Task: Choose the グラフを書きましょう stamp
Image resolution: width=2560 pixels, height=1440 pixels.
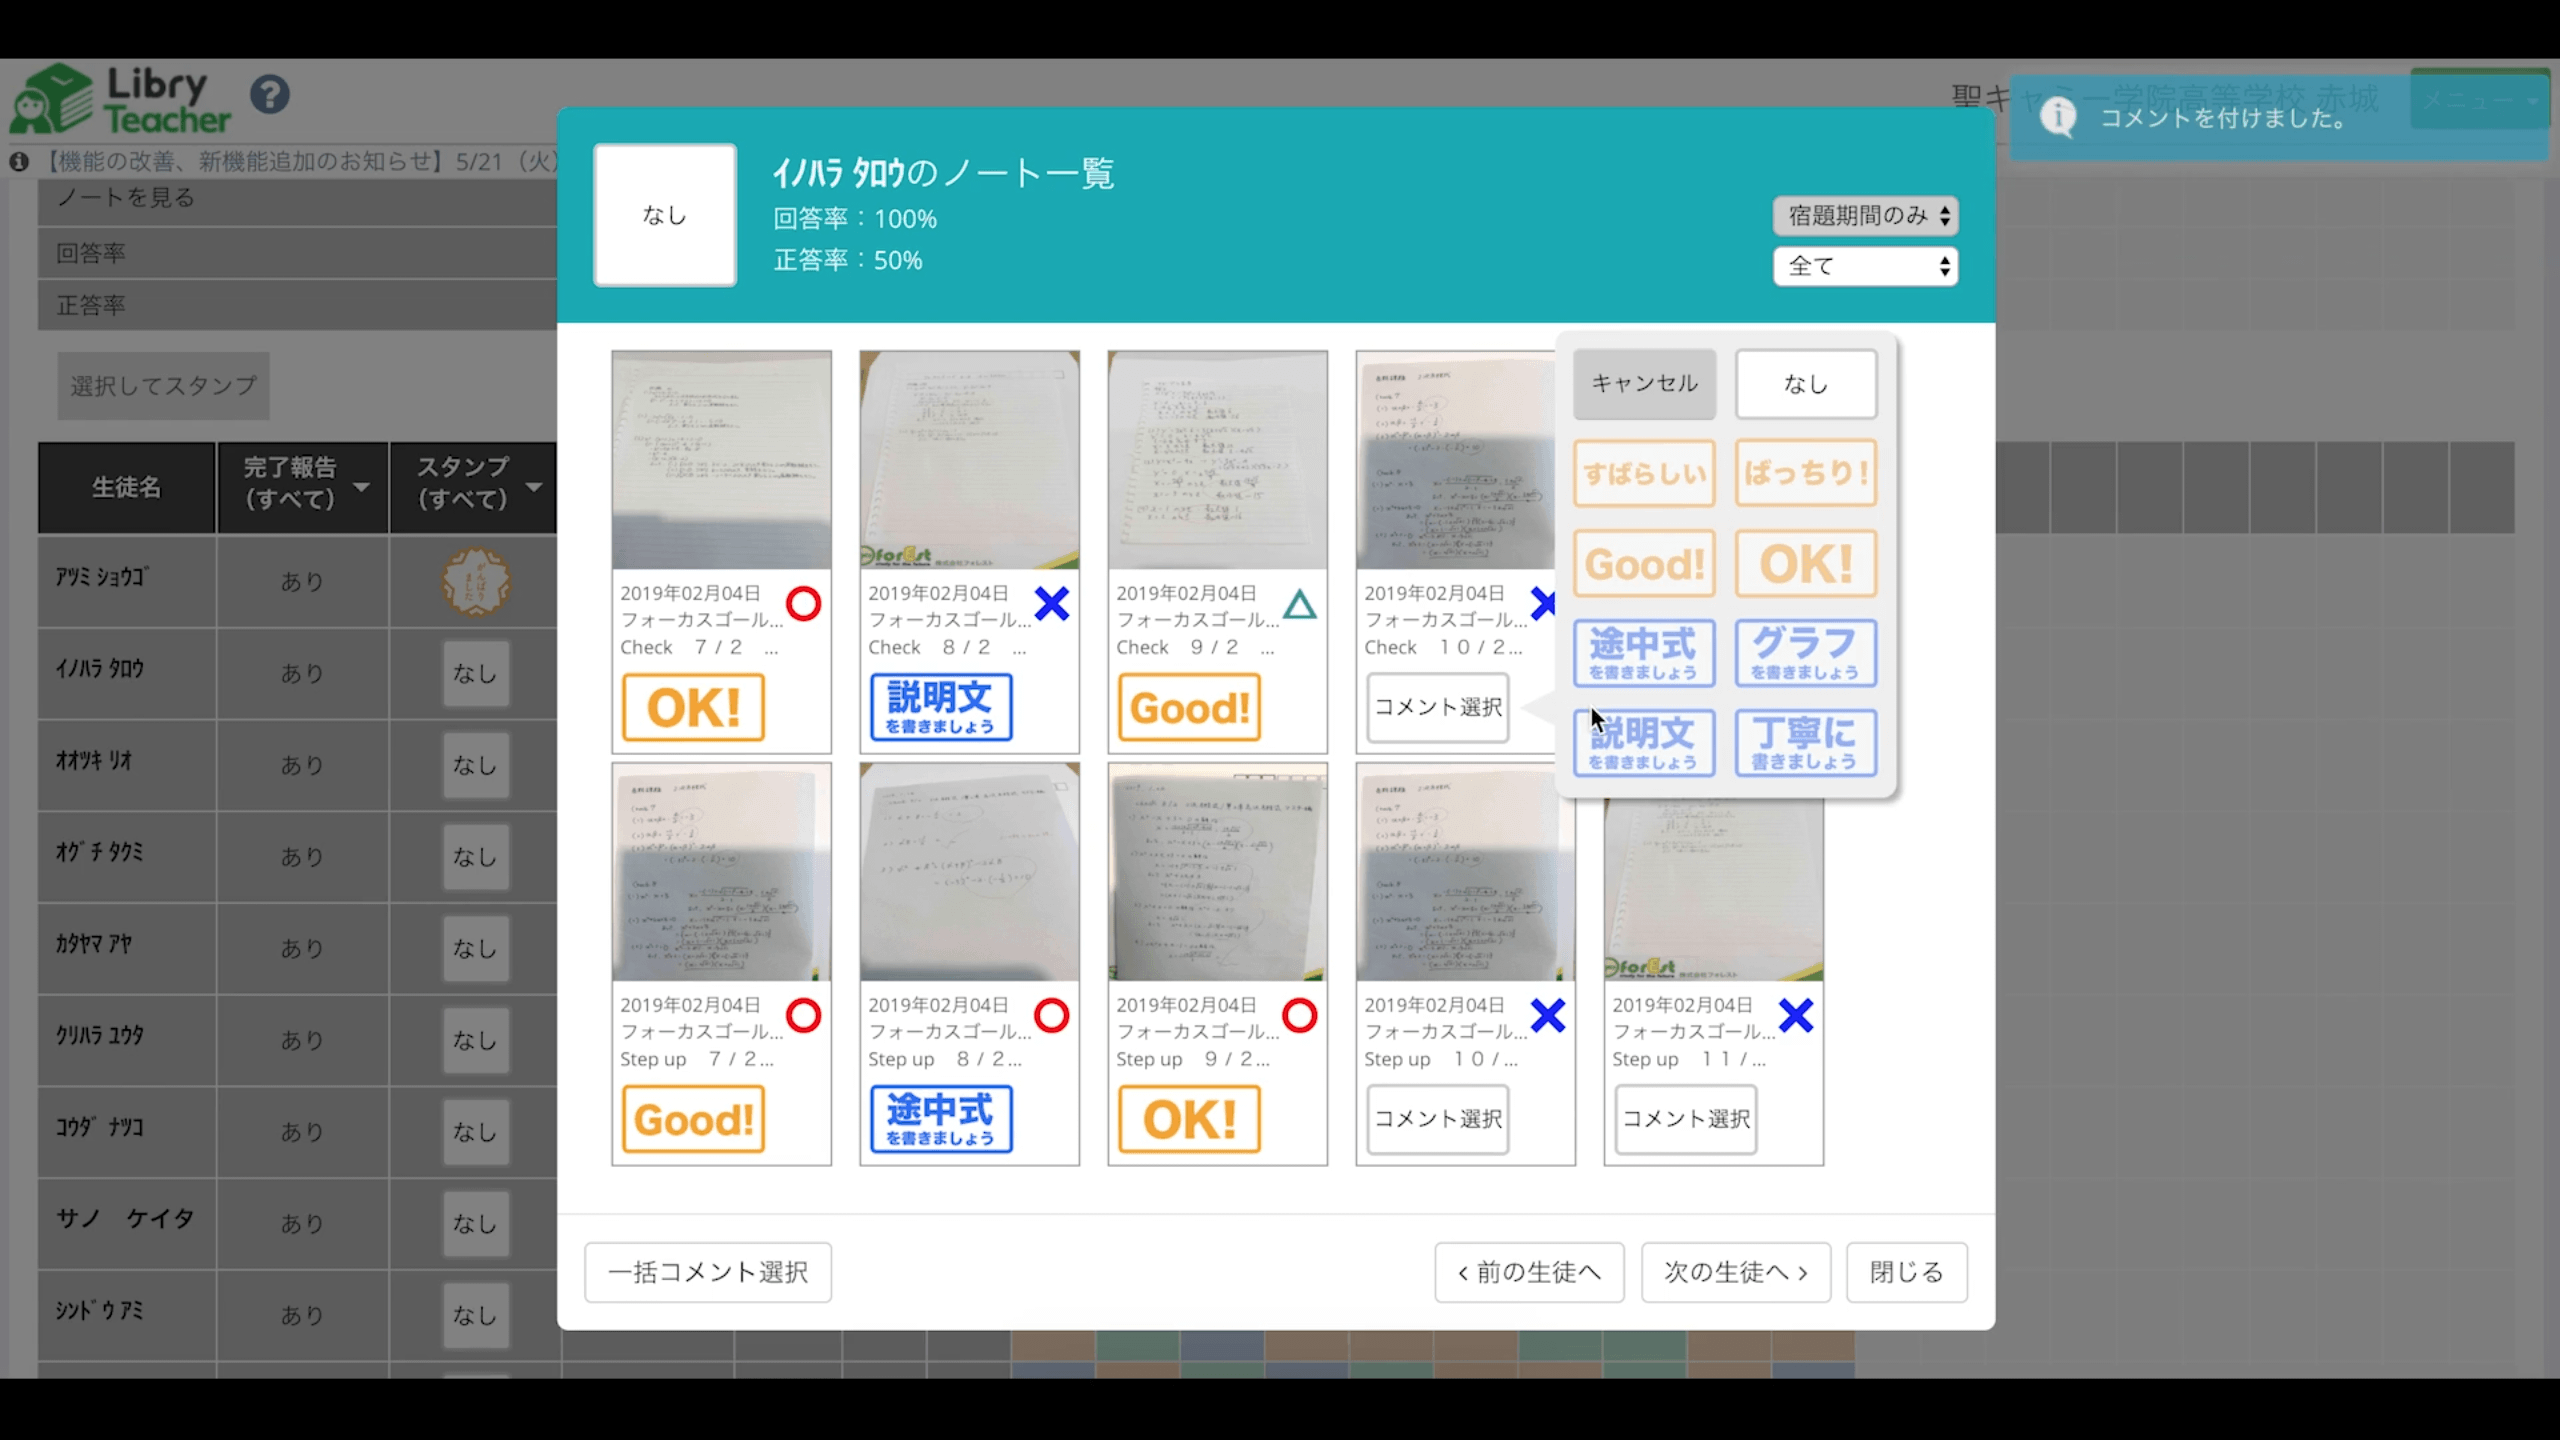Action: click(1805, 653)
